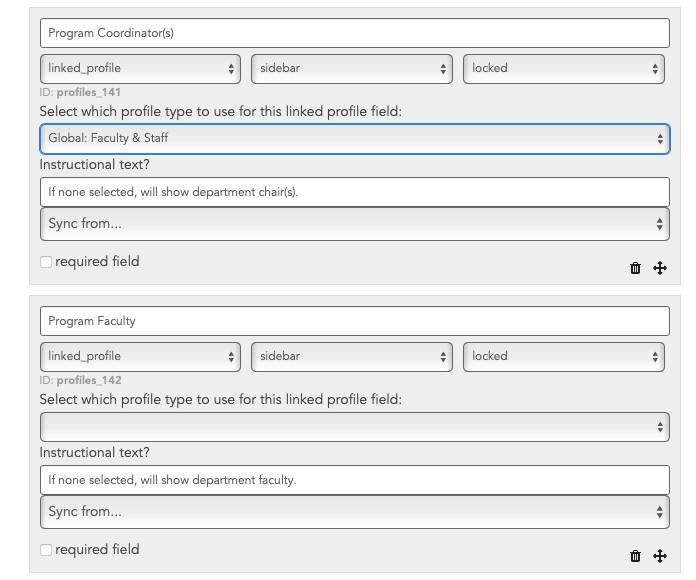Open empty profile type dropdown for Program Faculty
Viewport: 696px width, 580px height.
coord(355,427)
